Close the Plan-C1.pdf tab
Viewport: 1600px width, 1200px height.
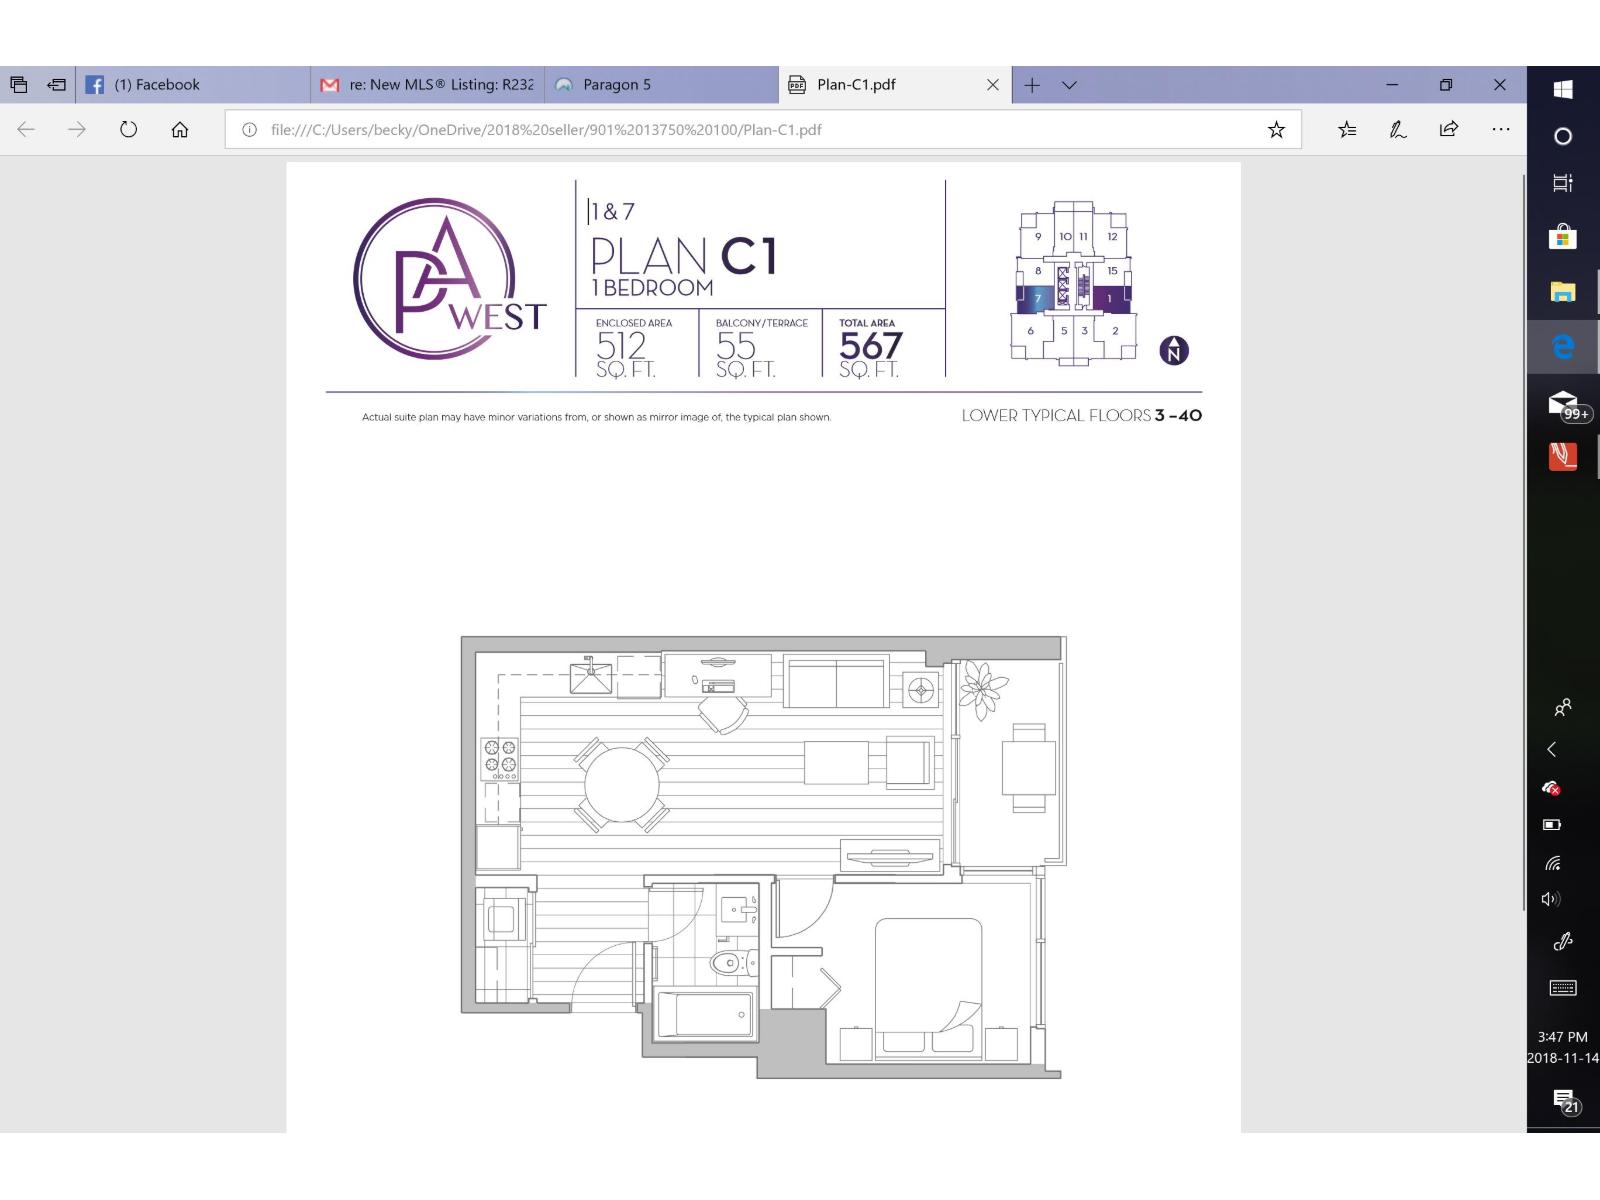pos(992,85)
